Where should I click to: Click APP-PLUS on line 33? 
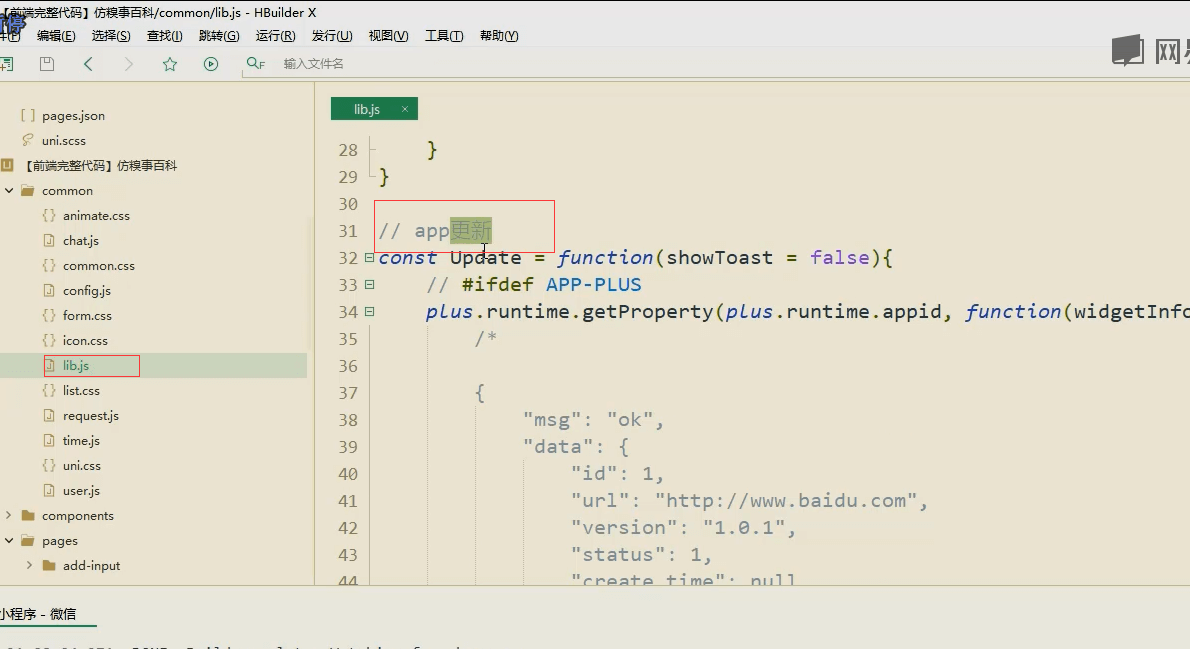pyautogui.click(x=593, y=285)
